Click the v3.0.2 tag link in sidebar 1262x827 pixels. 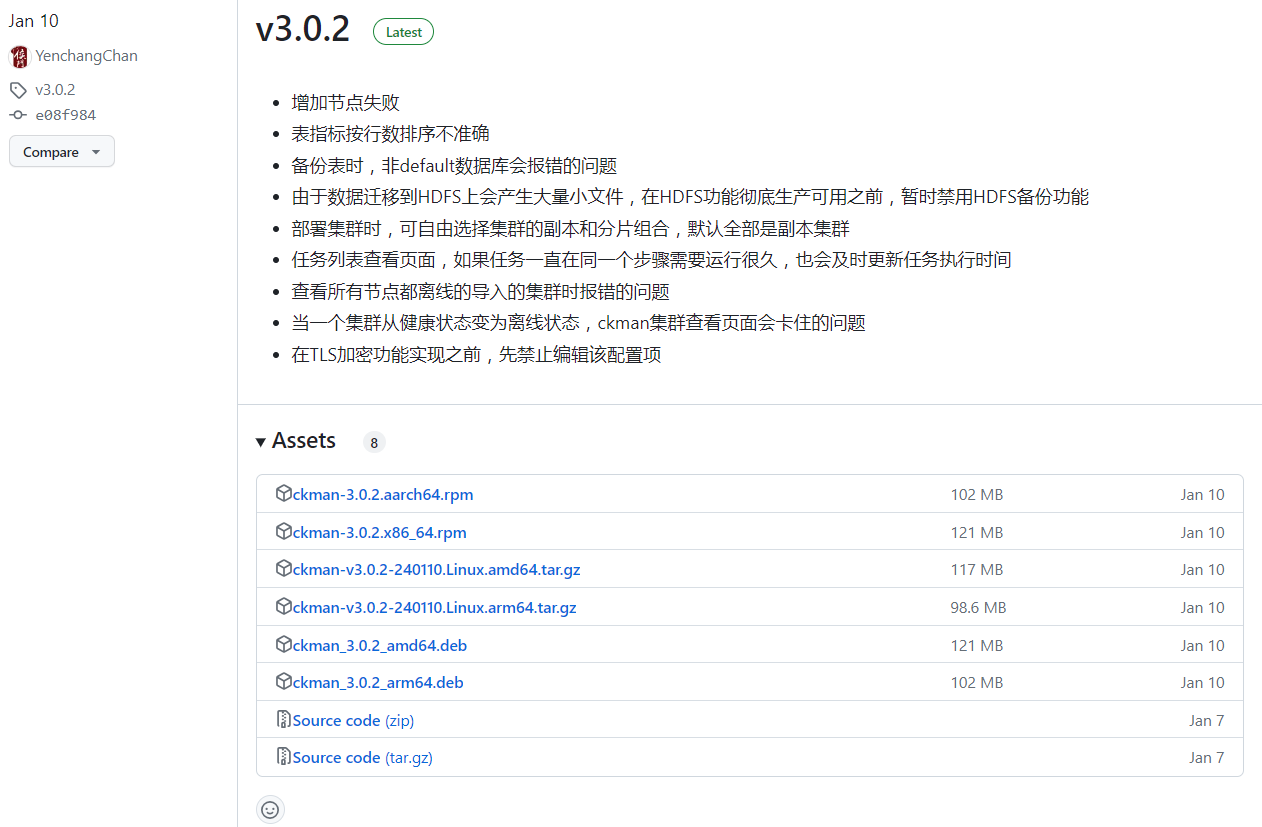55,90
